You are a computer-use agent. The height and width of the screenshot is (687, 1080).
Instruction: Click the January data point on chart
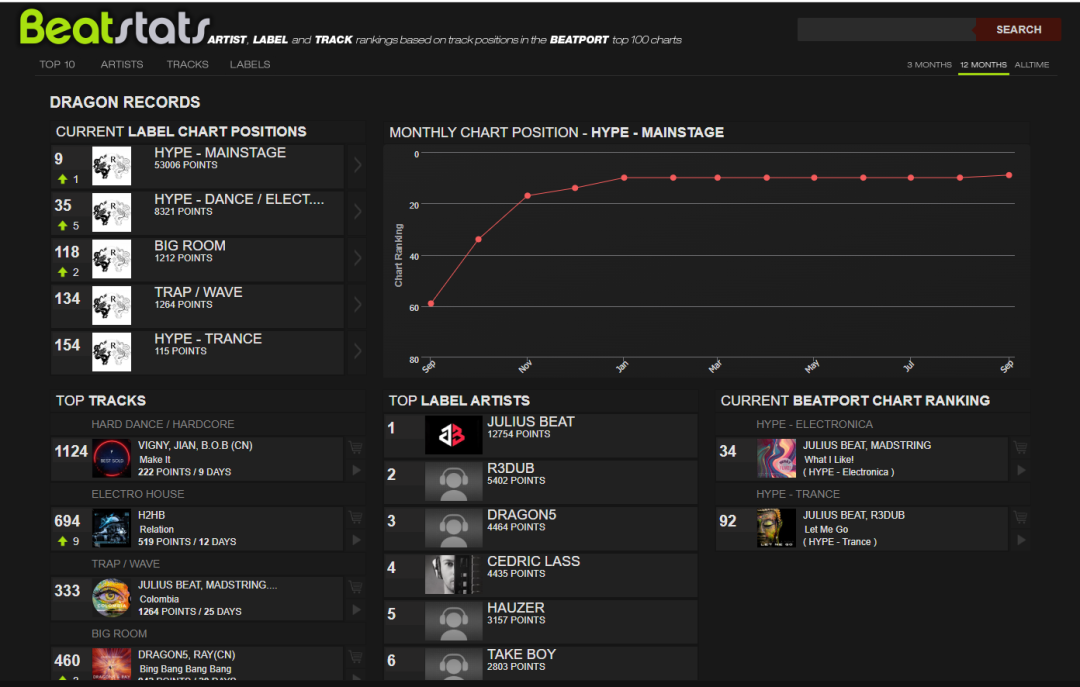click(624, 178)
